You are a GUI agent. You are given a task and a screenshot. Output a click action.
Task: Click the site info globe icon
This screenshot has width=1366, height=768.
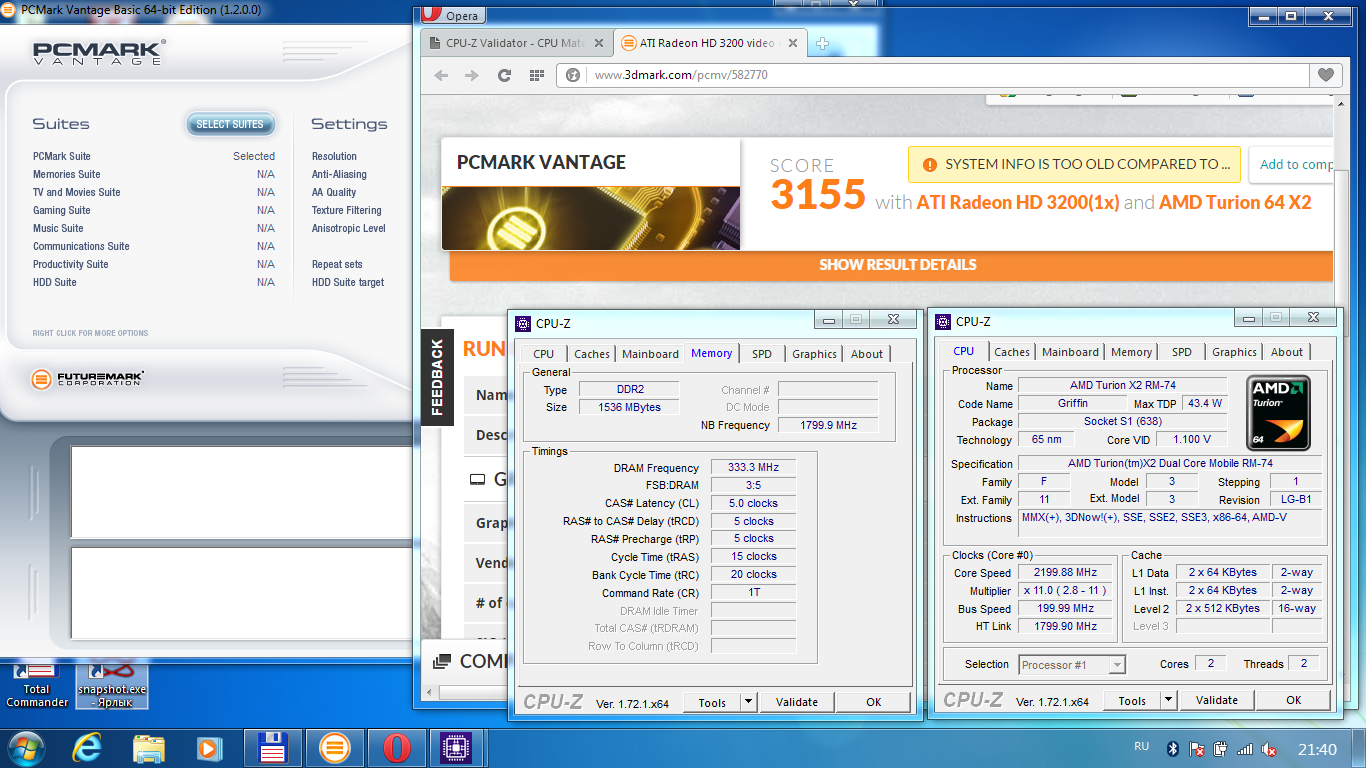573,75
